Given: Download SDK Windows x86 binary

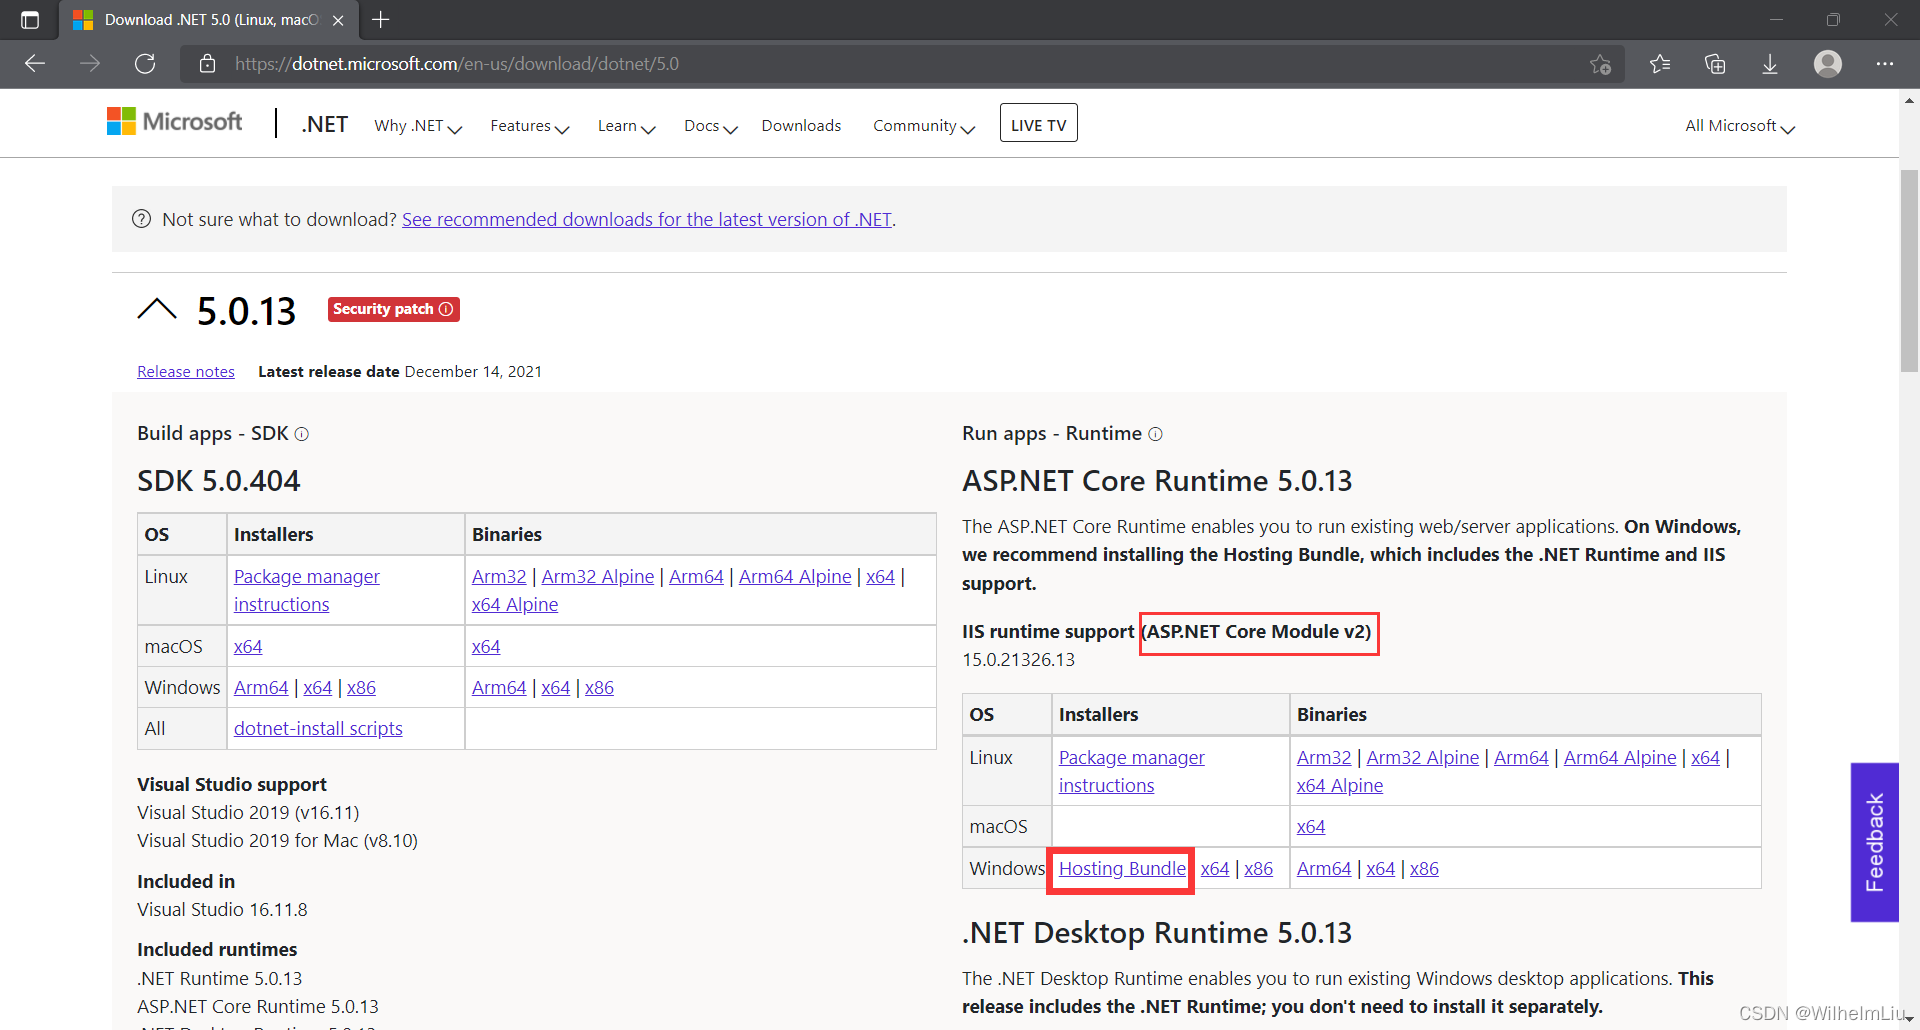Looking at the screenshot, I should point(599,688).
